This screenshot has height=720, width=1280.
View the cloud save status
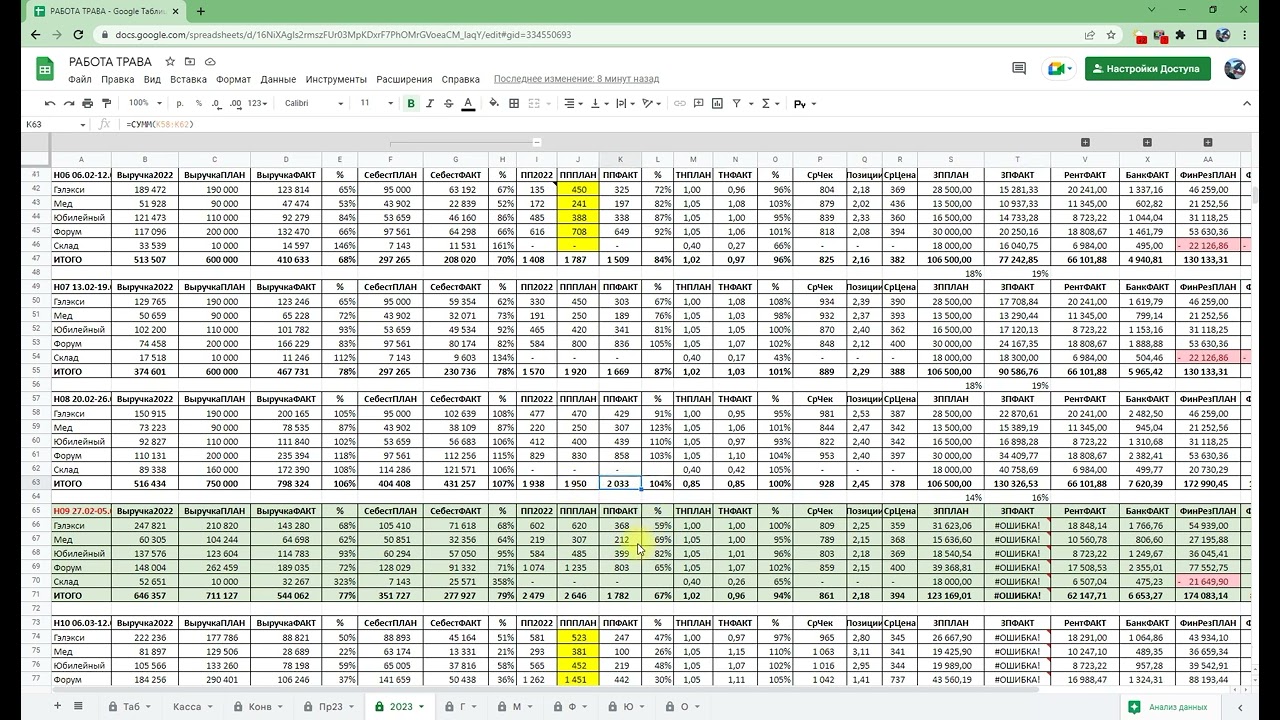pyautogui.click(x=210, y=62)
